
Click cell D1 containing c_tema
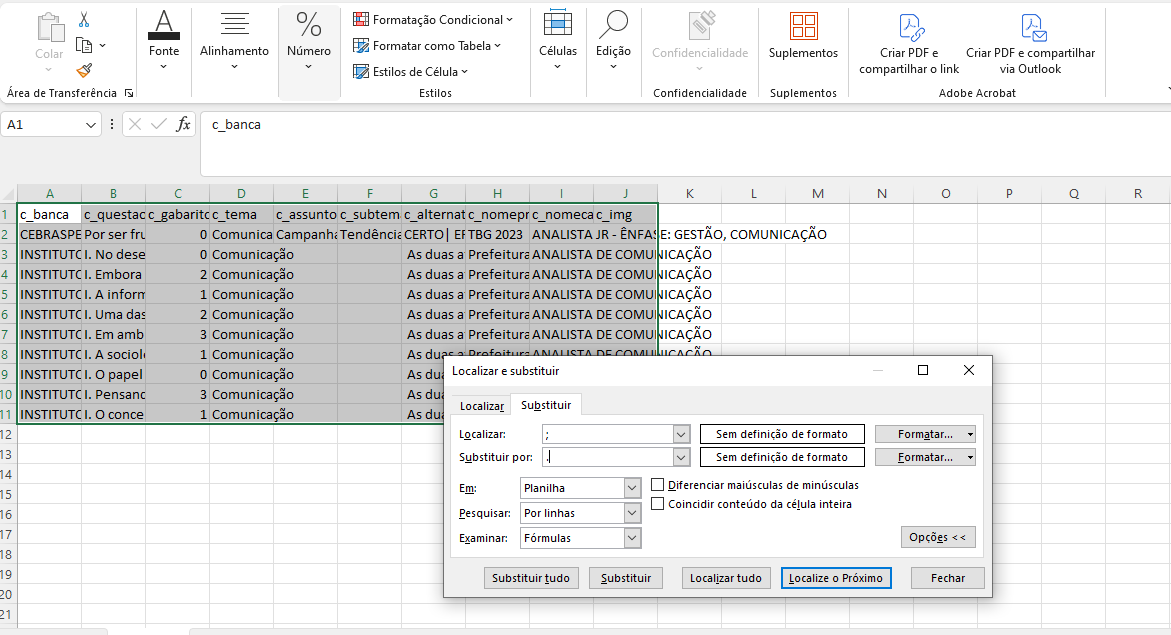pyautogui.click(x=241, y=214)
